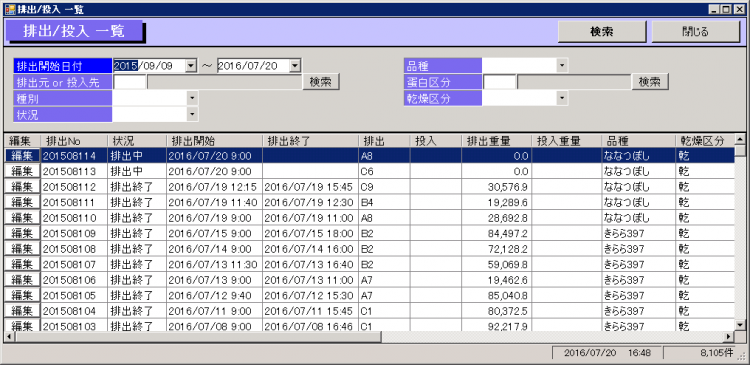Click the 排出終了 column header
Screen dimensions: 750x365
coord(310,141)
